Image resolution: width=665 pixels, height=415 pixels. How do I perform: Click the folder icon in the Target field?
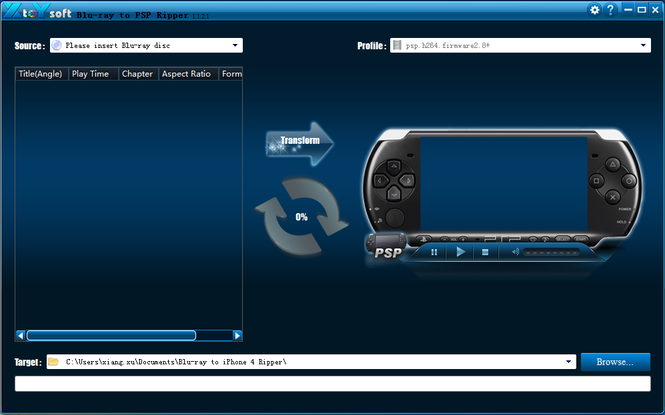point(53,362)
